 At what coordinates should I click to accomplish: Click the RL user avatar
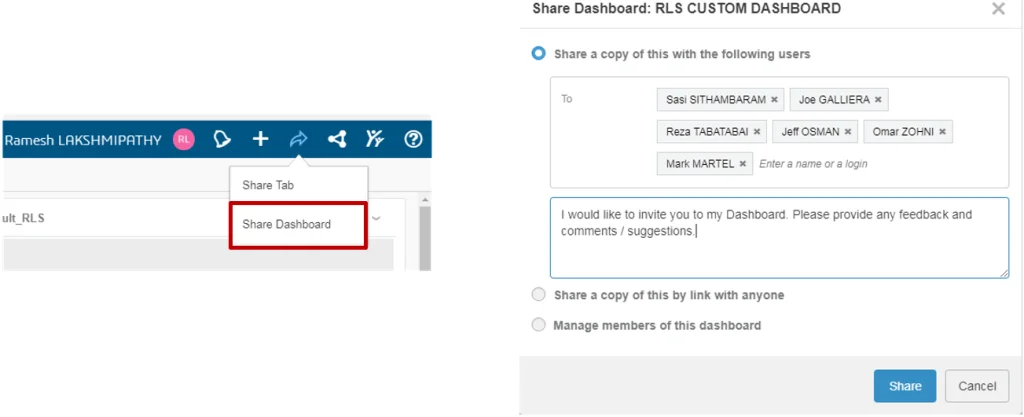(x=183, y=140)
